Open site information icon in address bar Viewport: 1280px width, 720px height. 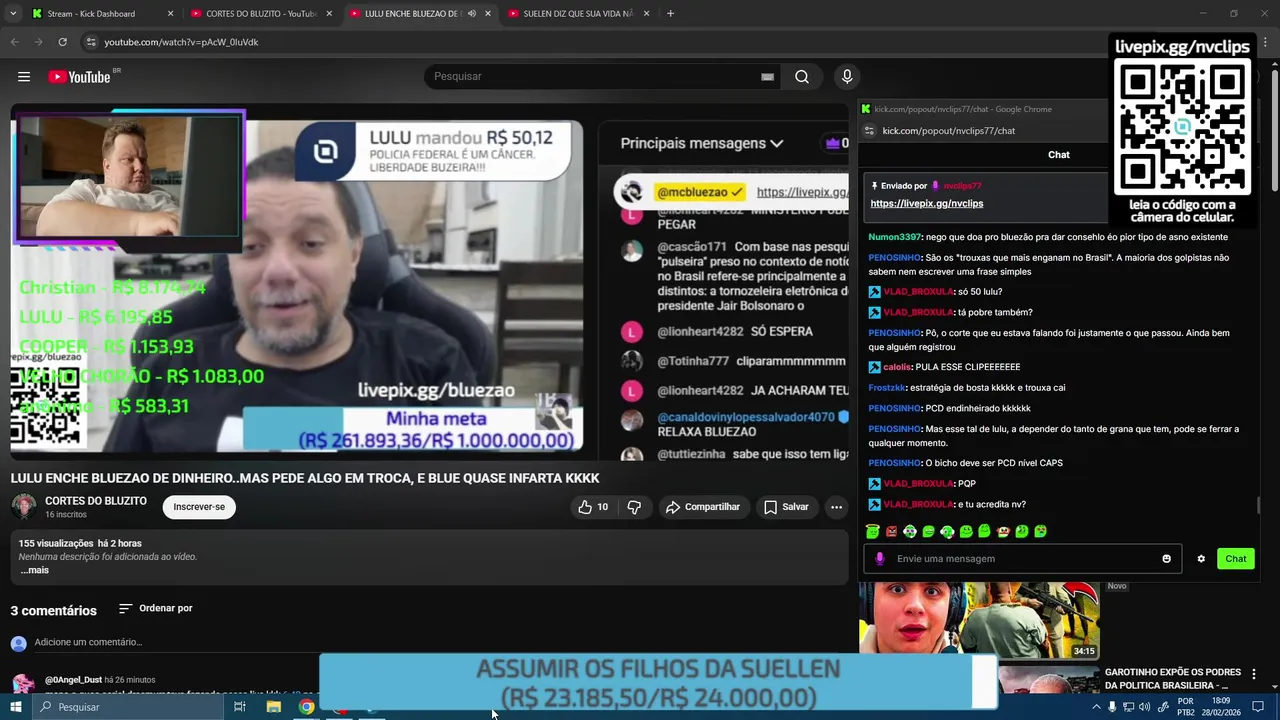pos(91,42)
